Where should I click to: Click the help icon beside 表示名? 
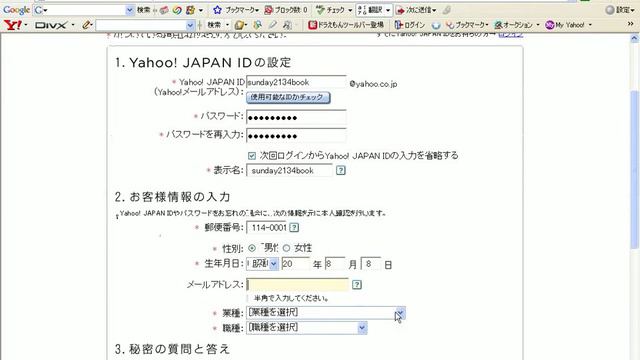(341, 171)
